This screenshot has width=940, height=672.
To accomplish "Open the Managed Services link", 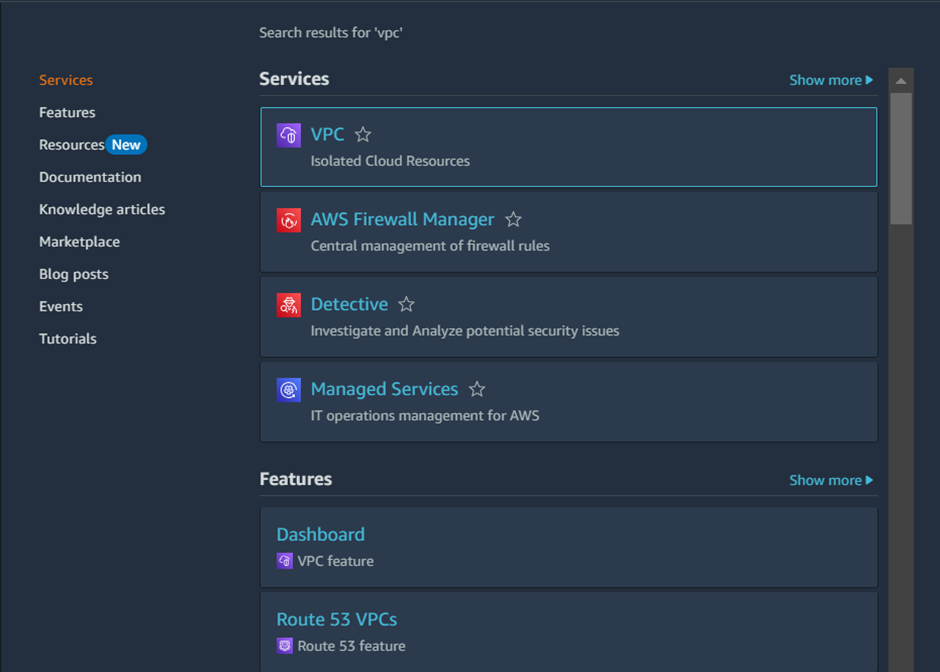I will [x=384, y=389].
